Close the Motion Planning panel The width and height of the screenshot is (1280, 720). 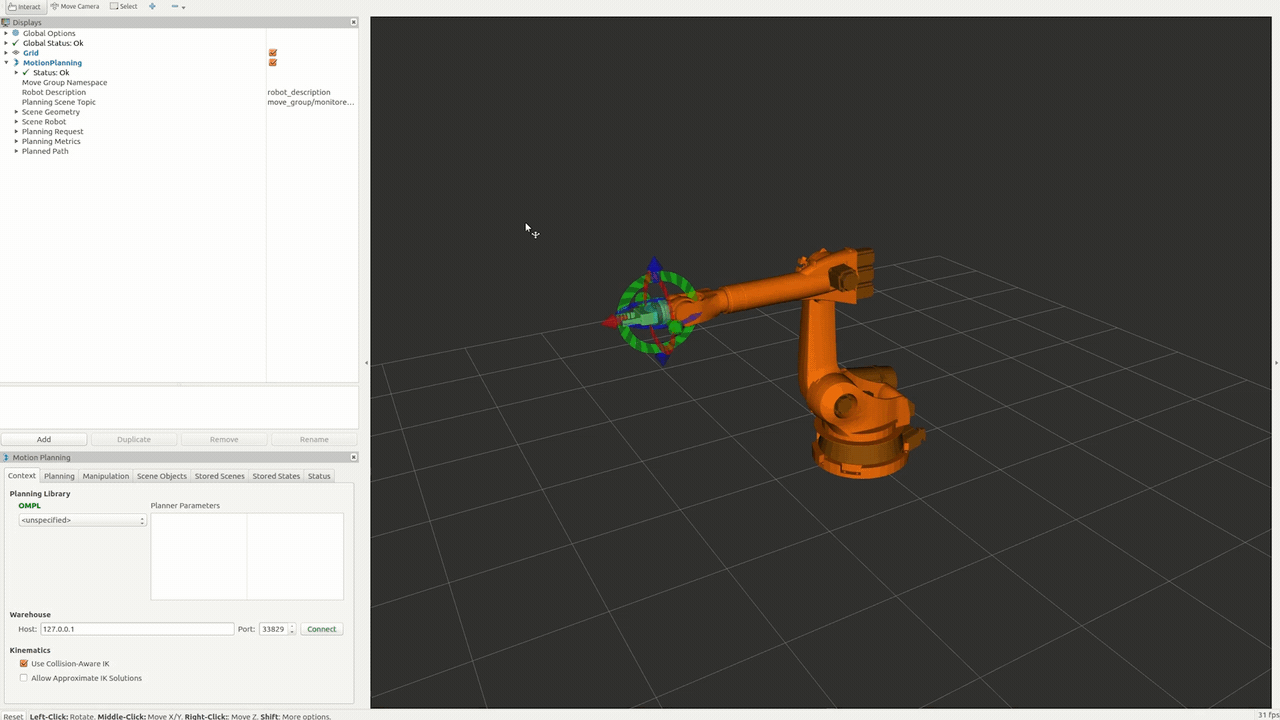point(354,457)
